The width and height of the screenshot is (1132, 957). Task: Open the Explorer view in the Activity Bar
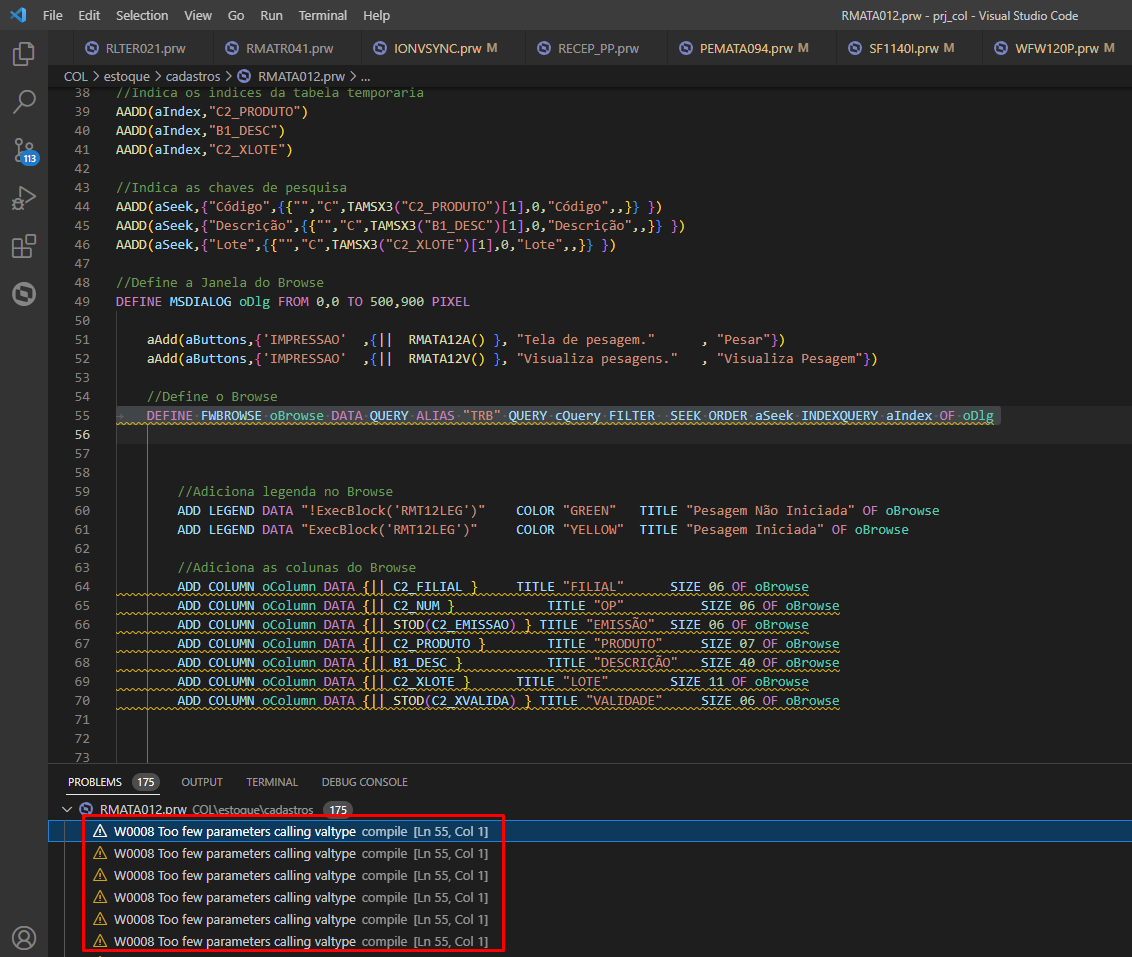(24, 54)
